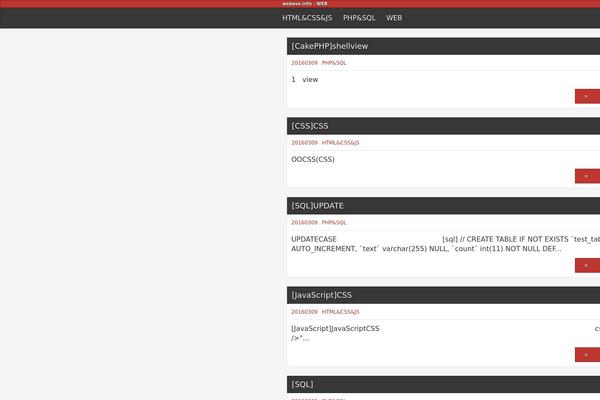This screenshot has width=600, height=400.
Task: Click the red read-more arrow under [JavaScript]CSS
Action: click(x=587, y=355)
